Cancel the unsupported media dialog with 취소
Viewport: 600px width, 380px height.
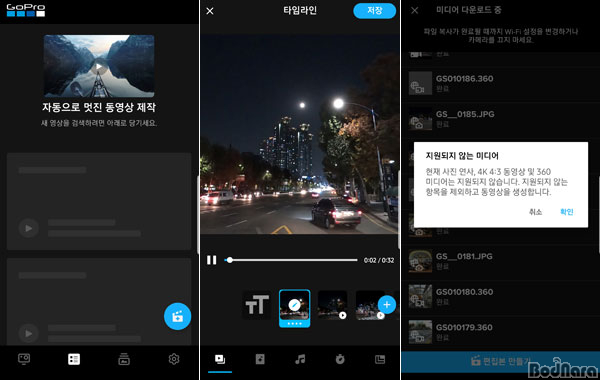[x=535, y=212]
